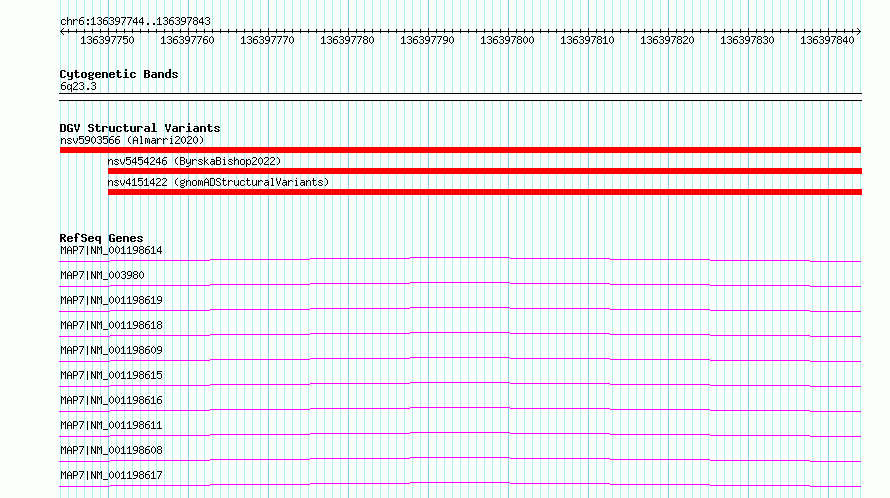
Task: Click ruler position 136397780
Action: (x=347, y=40)
